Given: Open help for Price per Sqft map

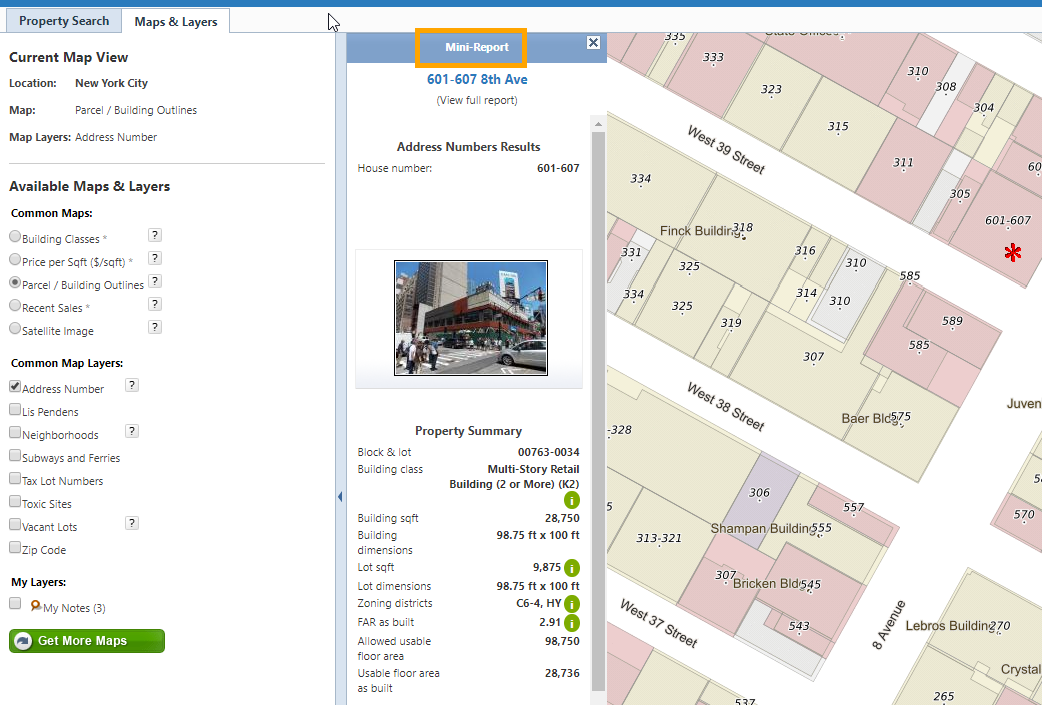Looking at the screenshot, I should 155,258.
